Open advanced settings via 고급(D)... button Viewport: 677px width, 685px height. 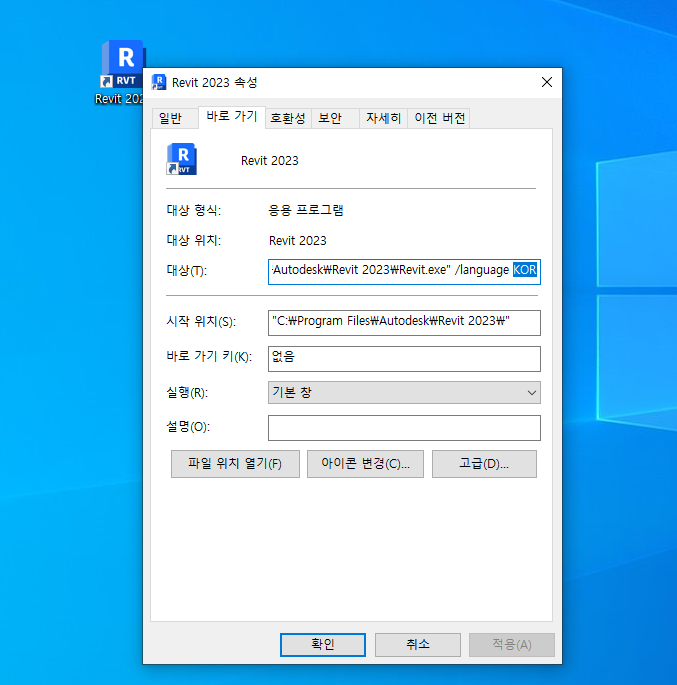484,464
